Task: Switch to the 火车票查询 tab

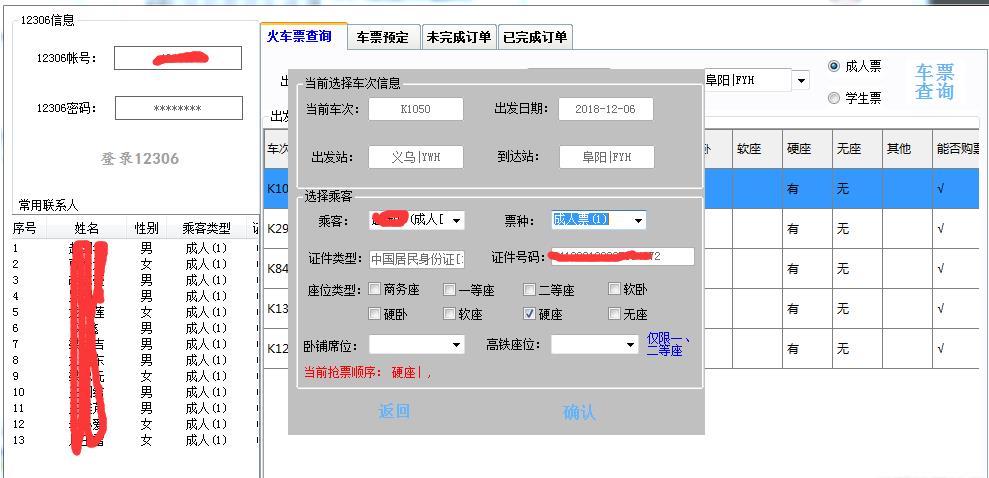Action: [299, 36]
